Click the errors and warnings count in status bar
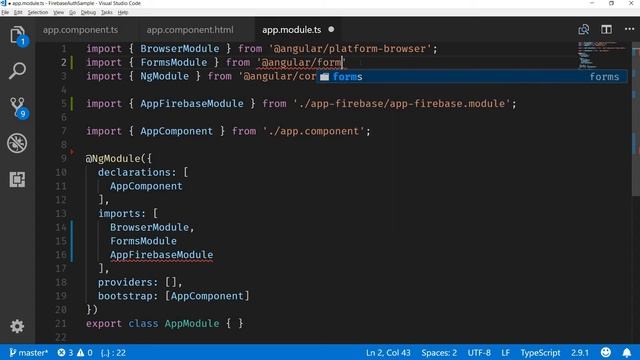640x360 pixels. 75,353
